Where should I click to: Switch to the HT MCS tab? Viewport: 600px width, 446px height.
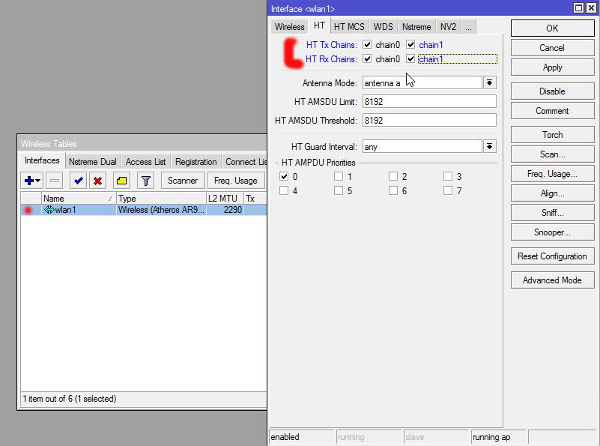[x=349, y=27]
